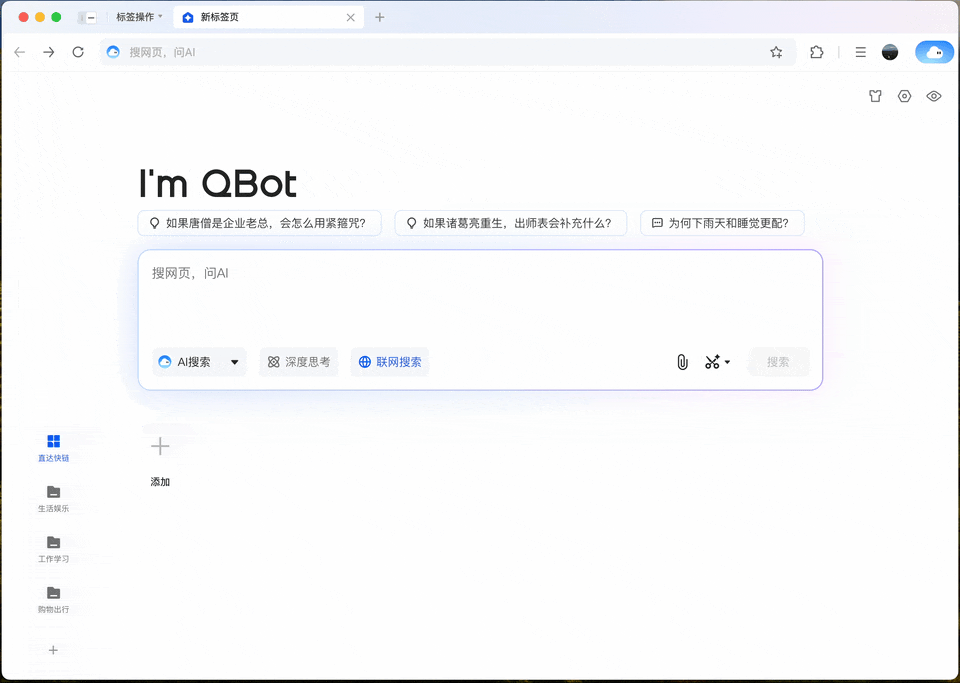Open the settings gear icon top right

pos(904,95)
